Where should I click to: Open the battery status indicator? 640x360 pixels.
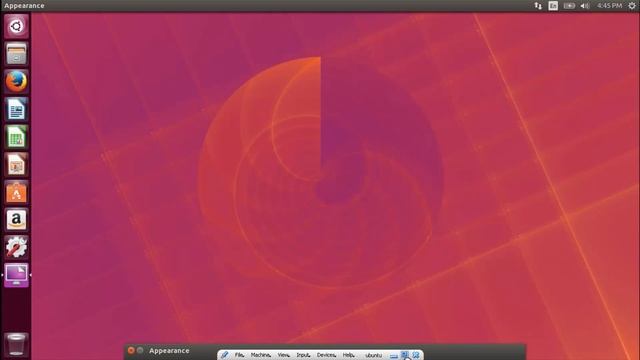tap(569, 6)
